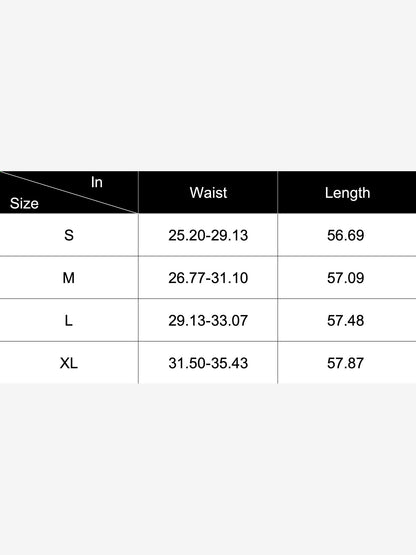
Task: Select the Size label in header
Action: tap(24, 204)
